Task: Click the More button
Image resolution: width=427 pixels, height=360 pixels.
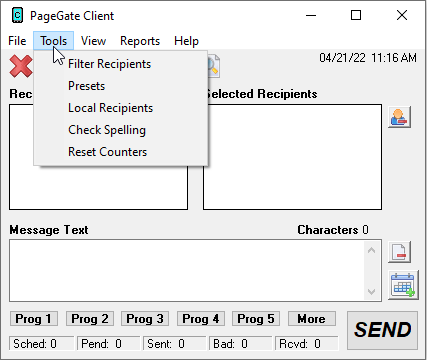Action: coord(312,318)
